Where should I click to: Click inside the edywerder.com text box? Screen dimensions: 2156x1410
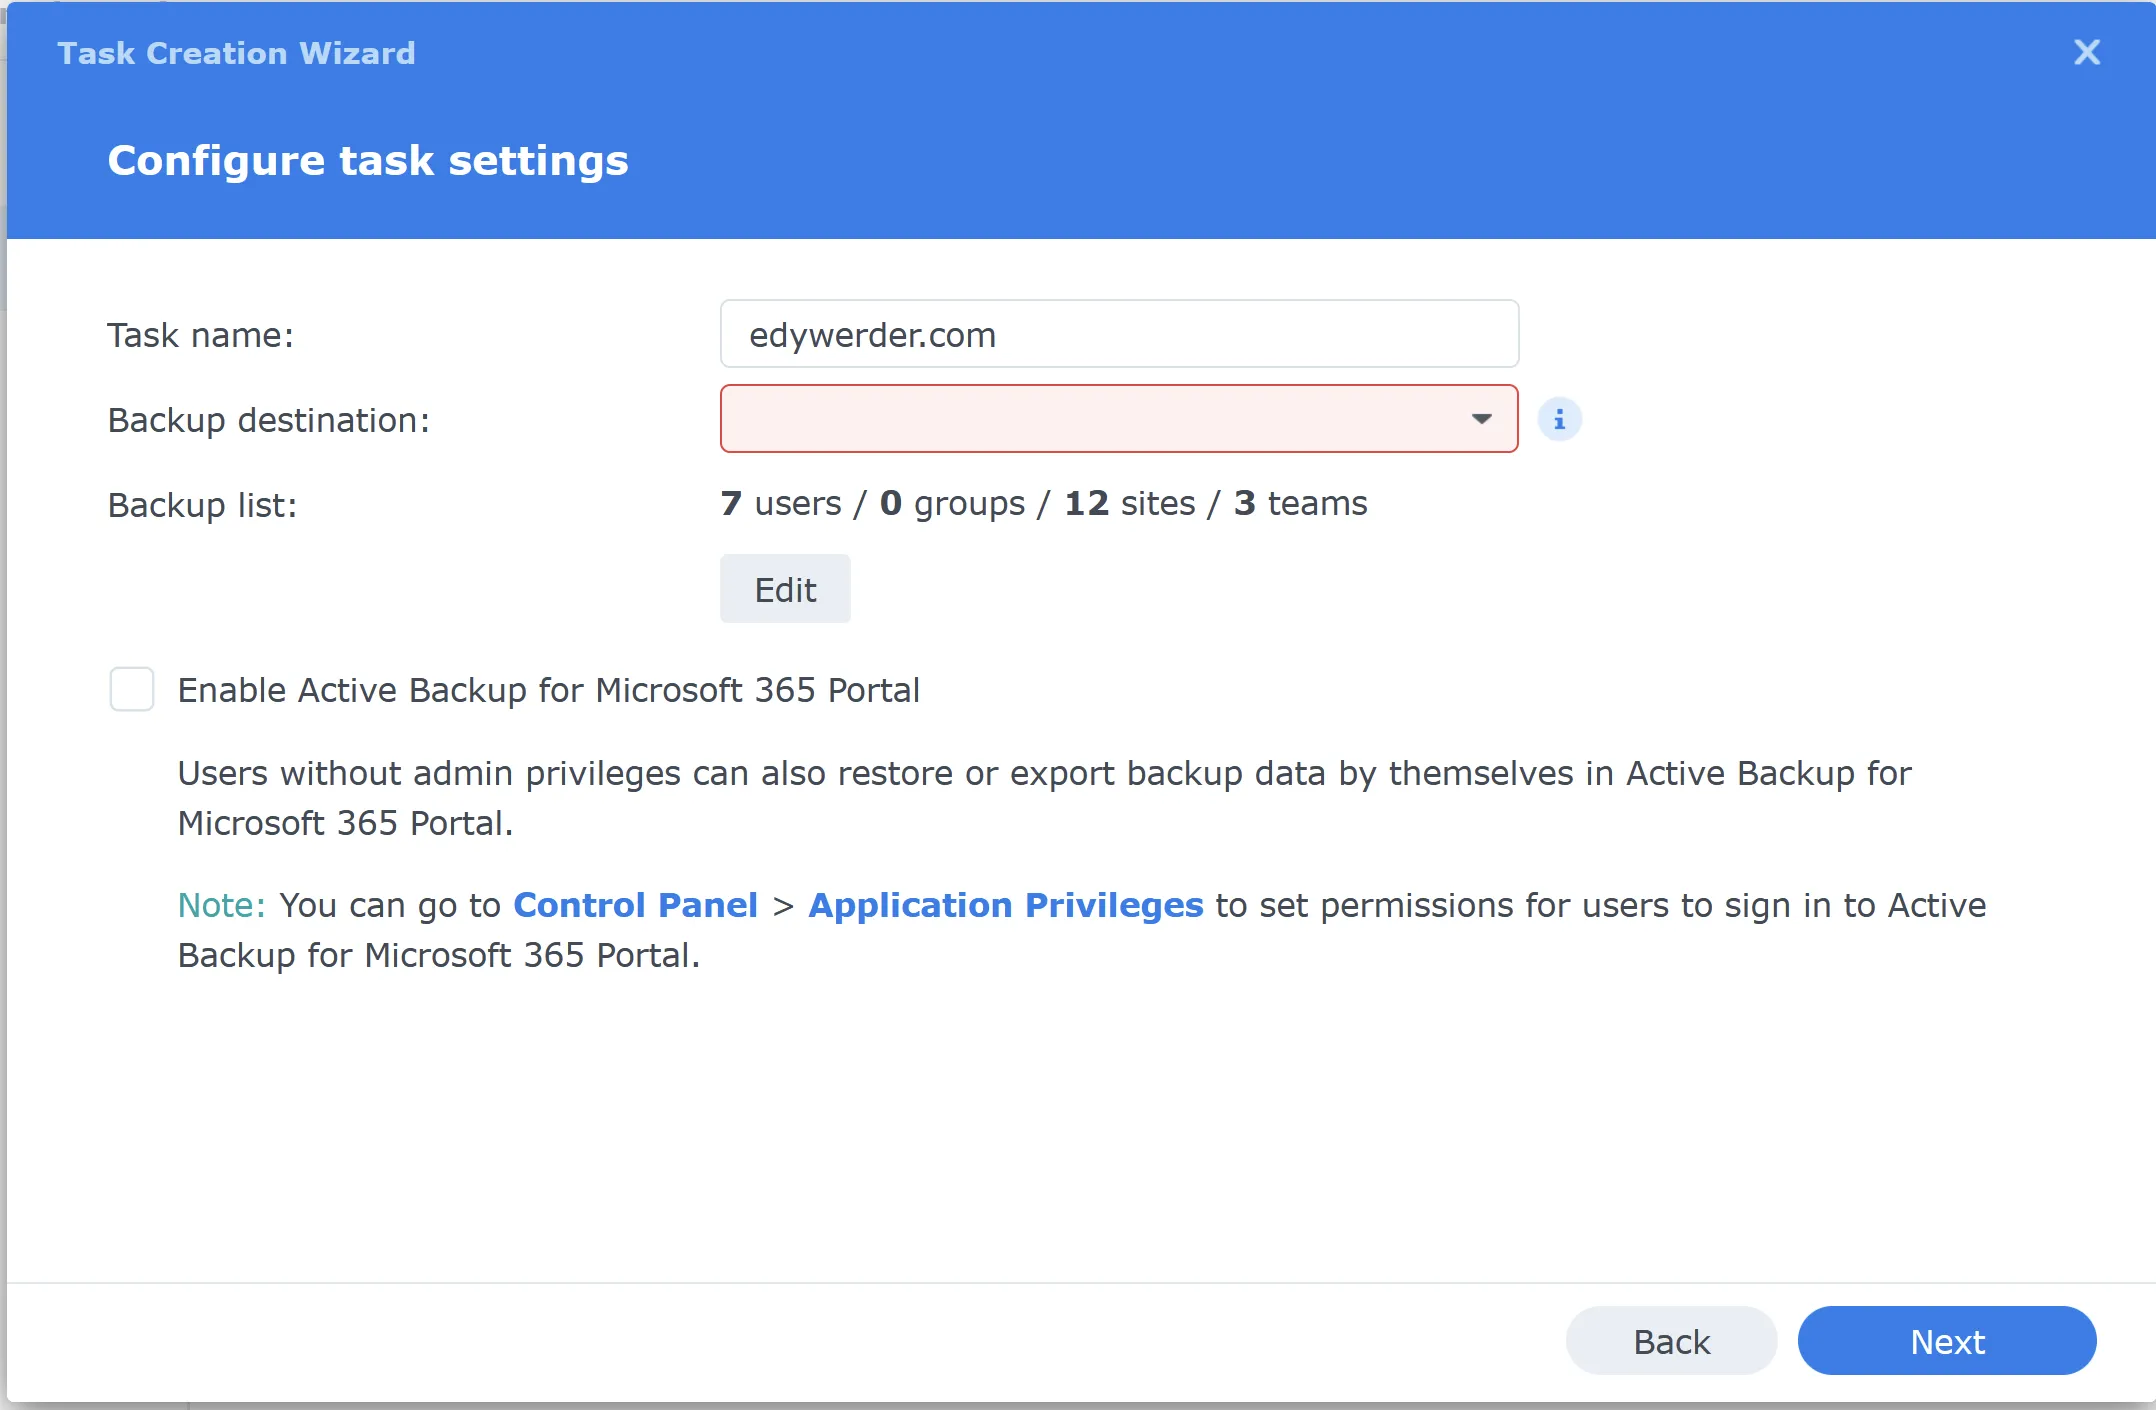(x=1118, y=334)
